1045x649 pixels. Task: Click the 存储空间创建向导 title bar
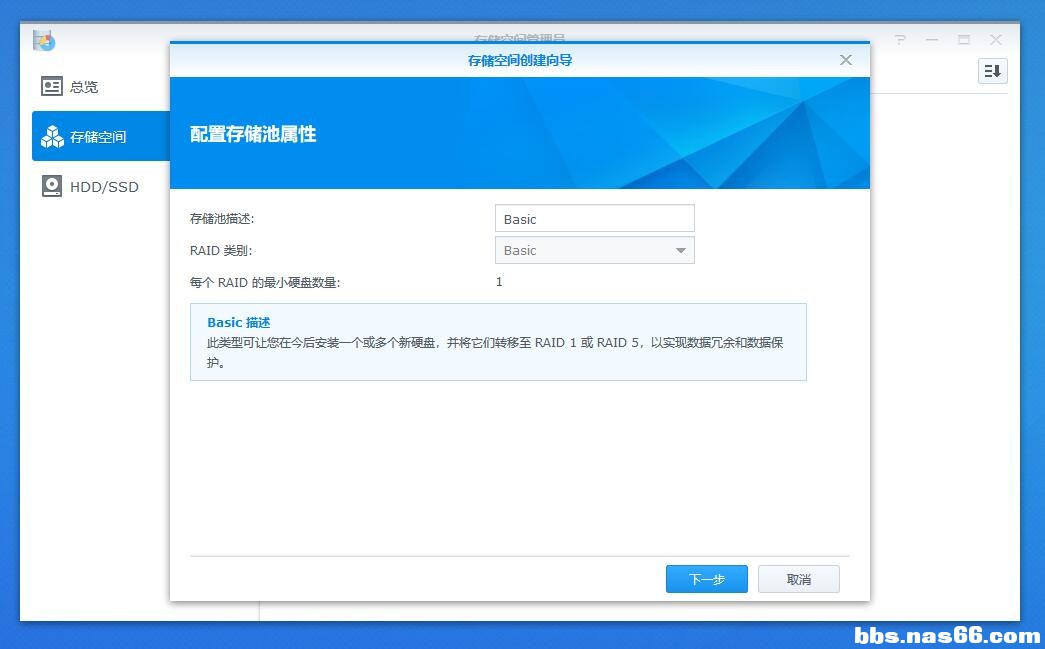tap(520, 60)
